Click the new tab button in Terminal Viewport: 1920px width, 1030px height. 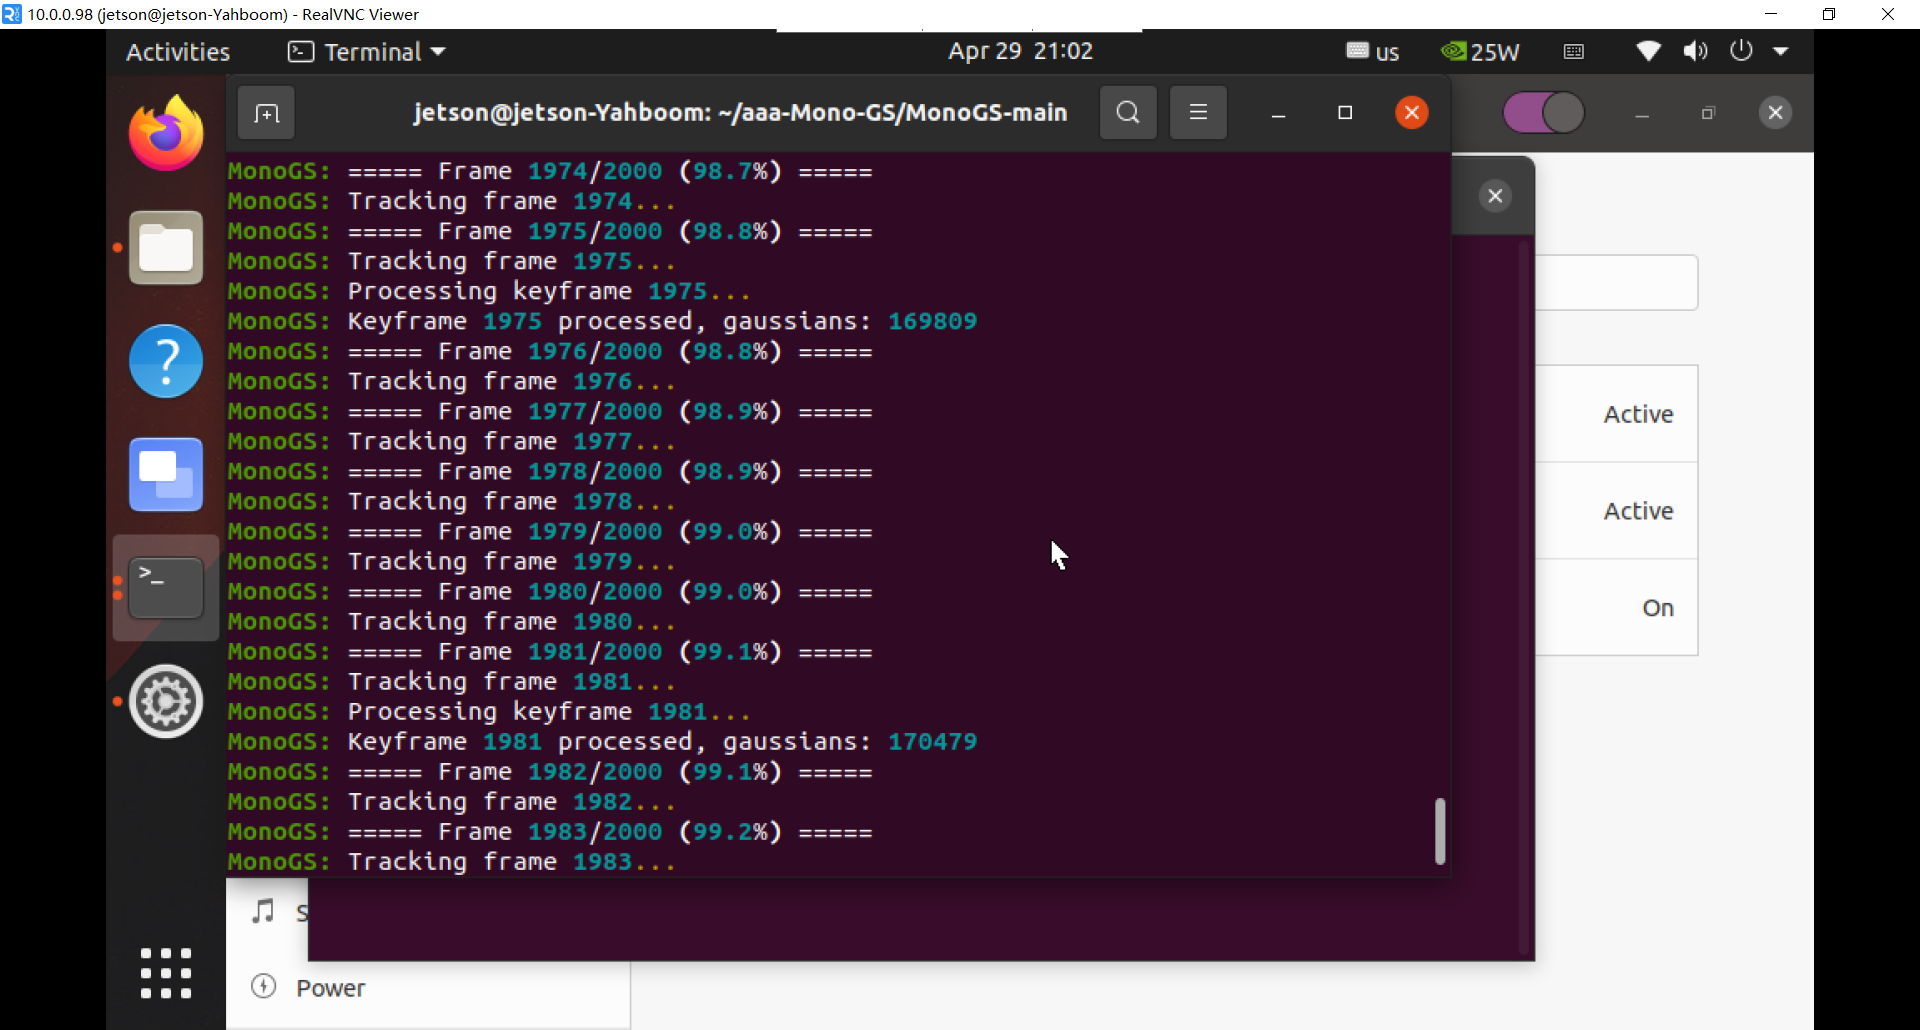266,113
